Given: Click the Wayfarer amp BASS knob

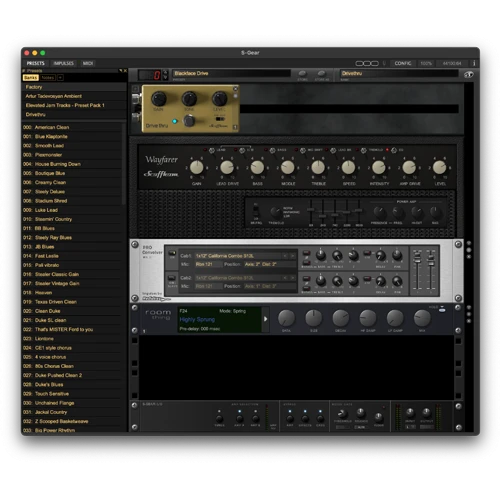Looking at the screenshot, I should [x=257, y=167].
